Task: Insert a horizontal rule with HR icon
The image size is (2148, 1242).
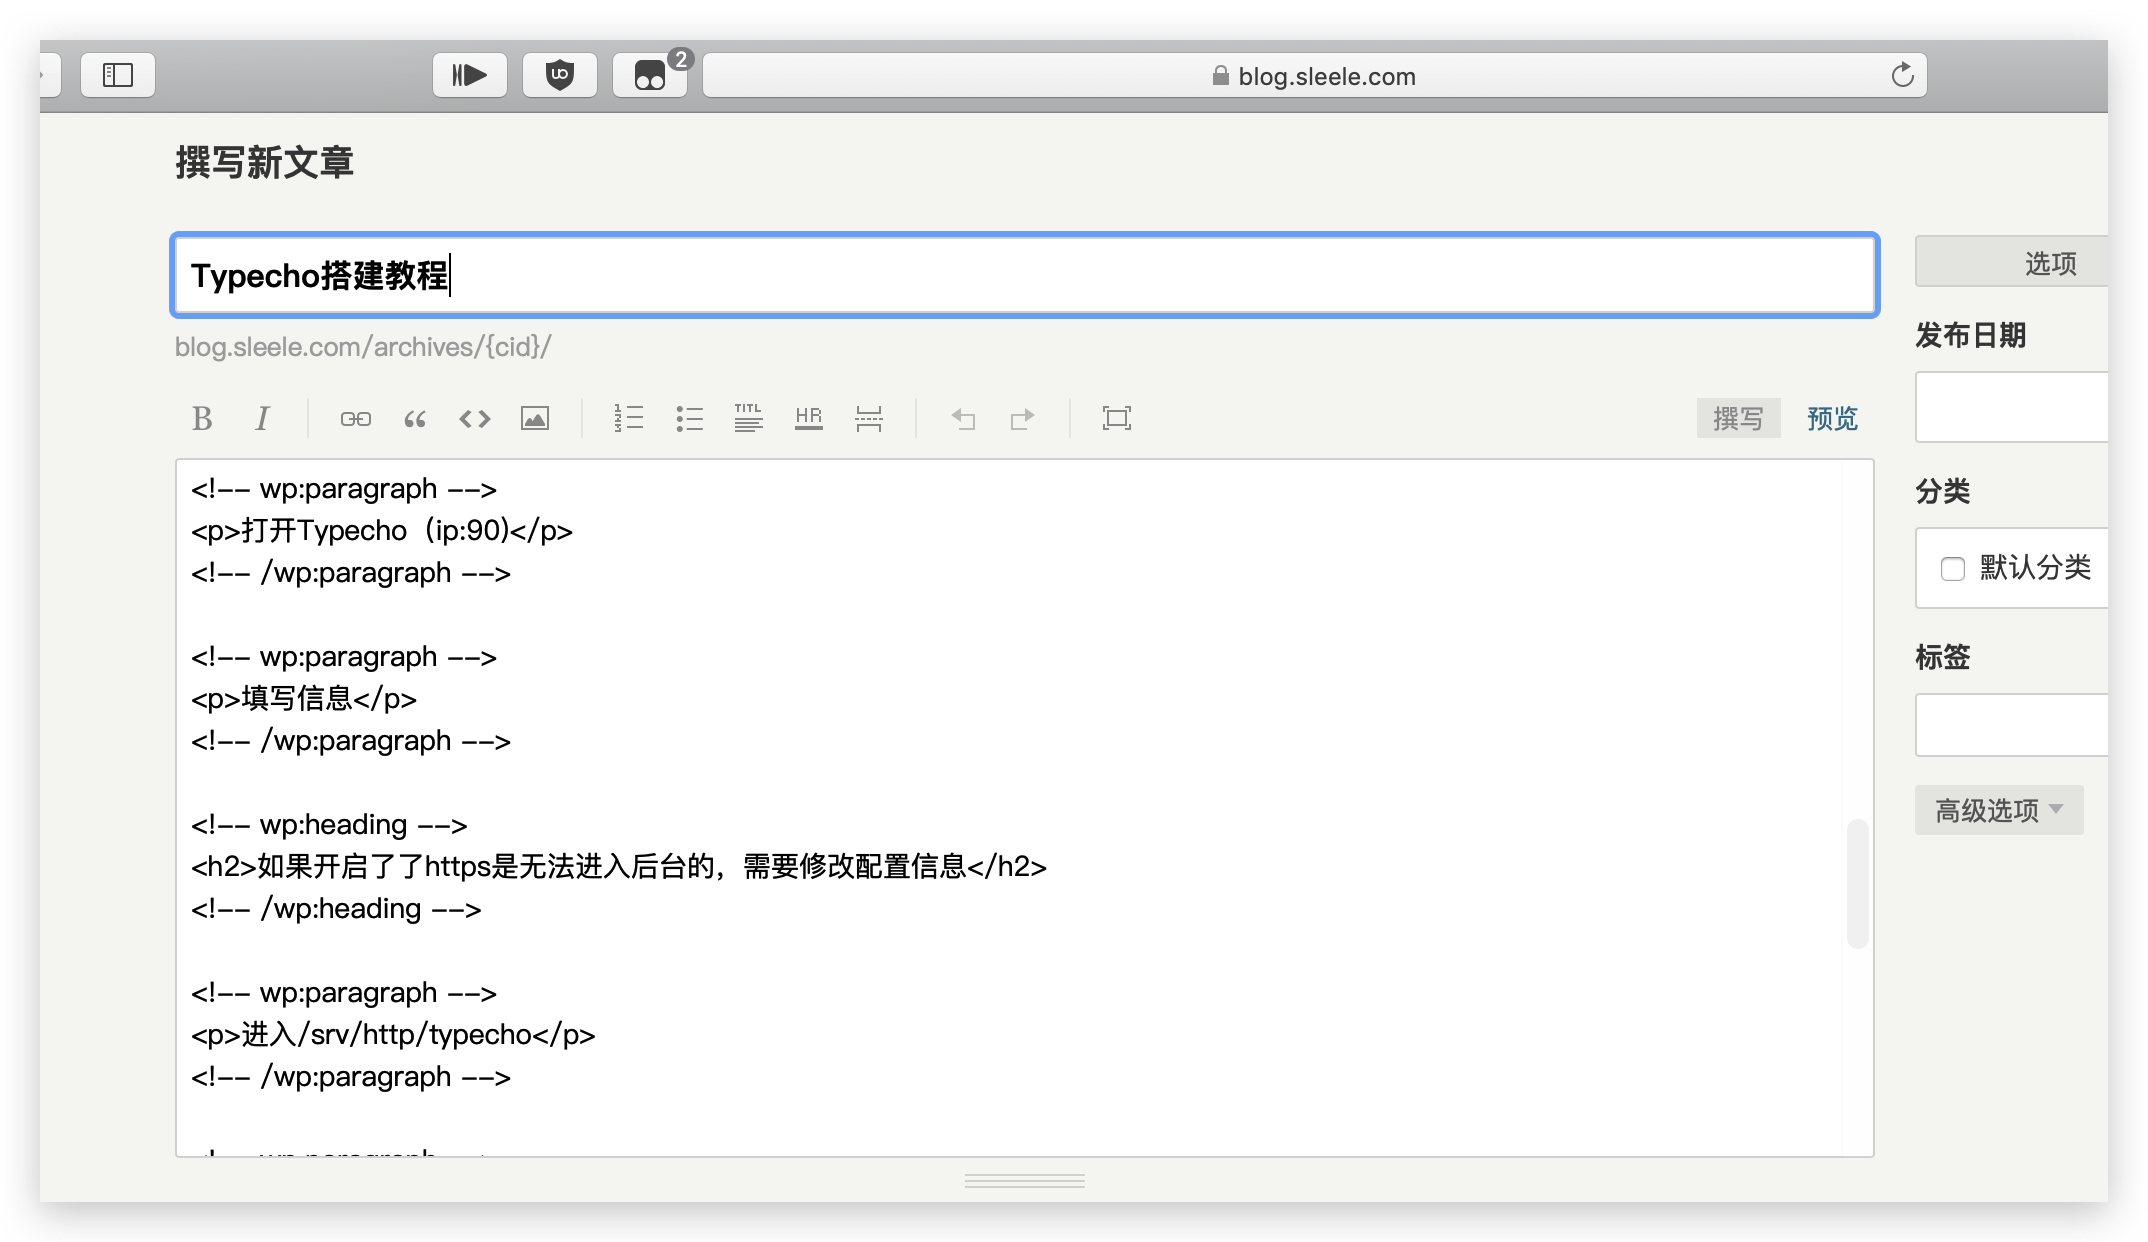Action: coord(808,418)
